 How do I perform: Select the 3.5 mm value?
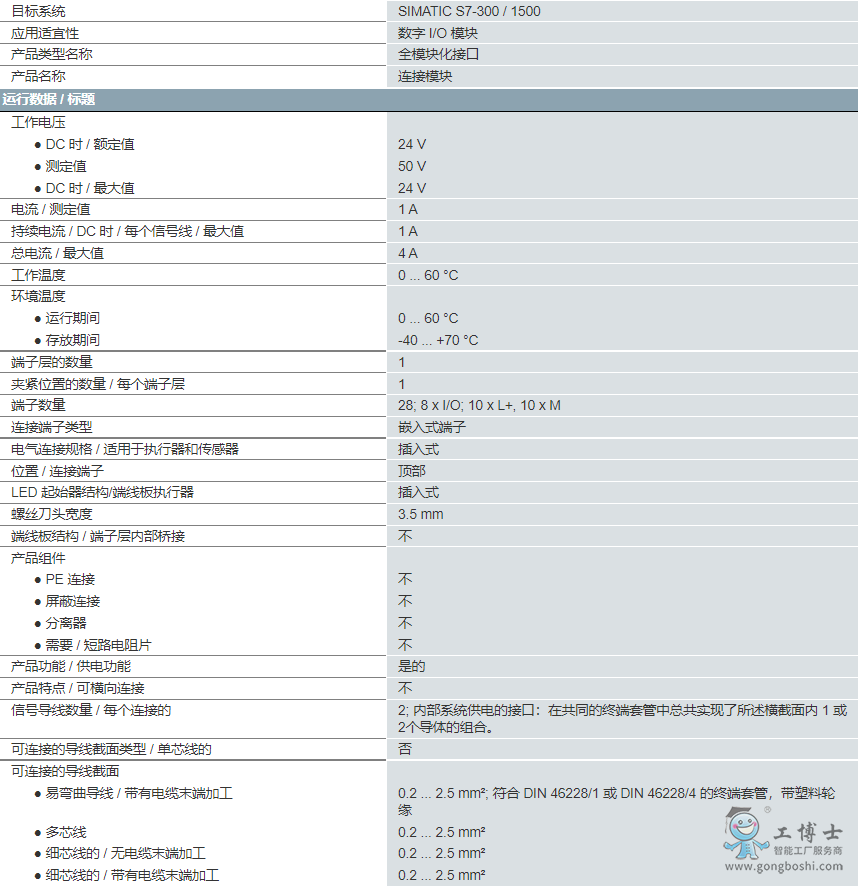coord(421,514)
